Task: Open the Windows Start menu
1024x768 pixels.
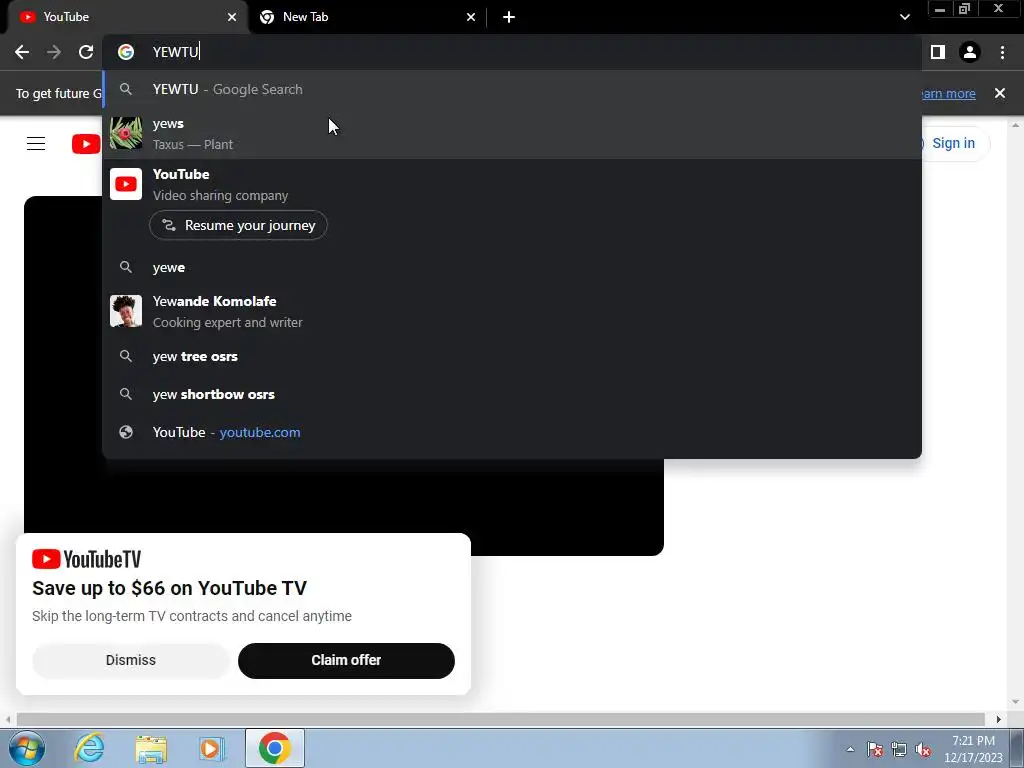Action: [x=26, y=748]
